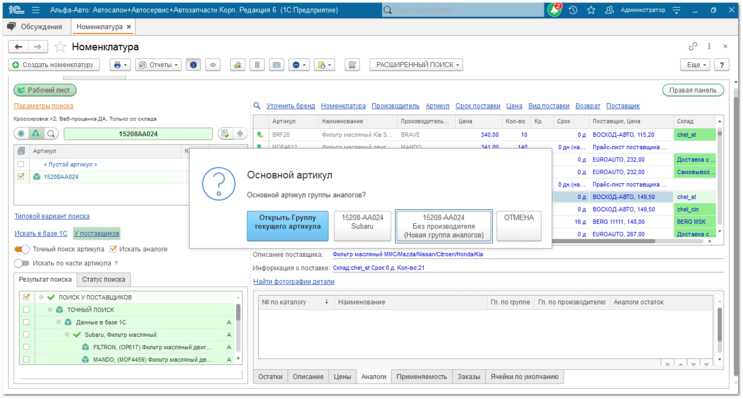This screenshot has height=399, width=743.
Task: Check the ТОЧНЫЙ ПОИСК row checkbox
Action: click(x=27, y=309)
